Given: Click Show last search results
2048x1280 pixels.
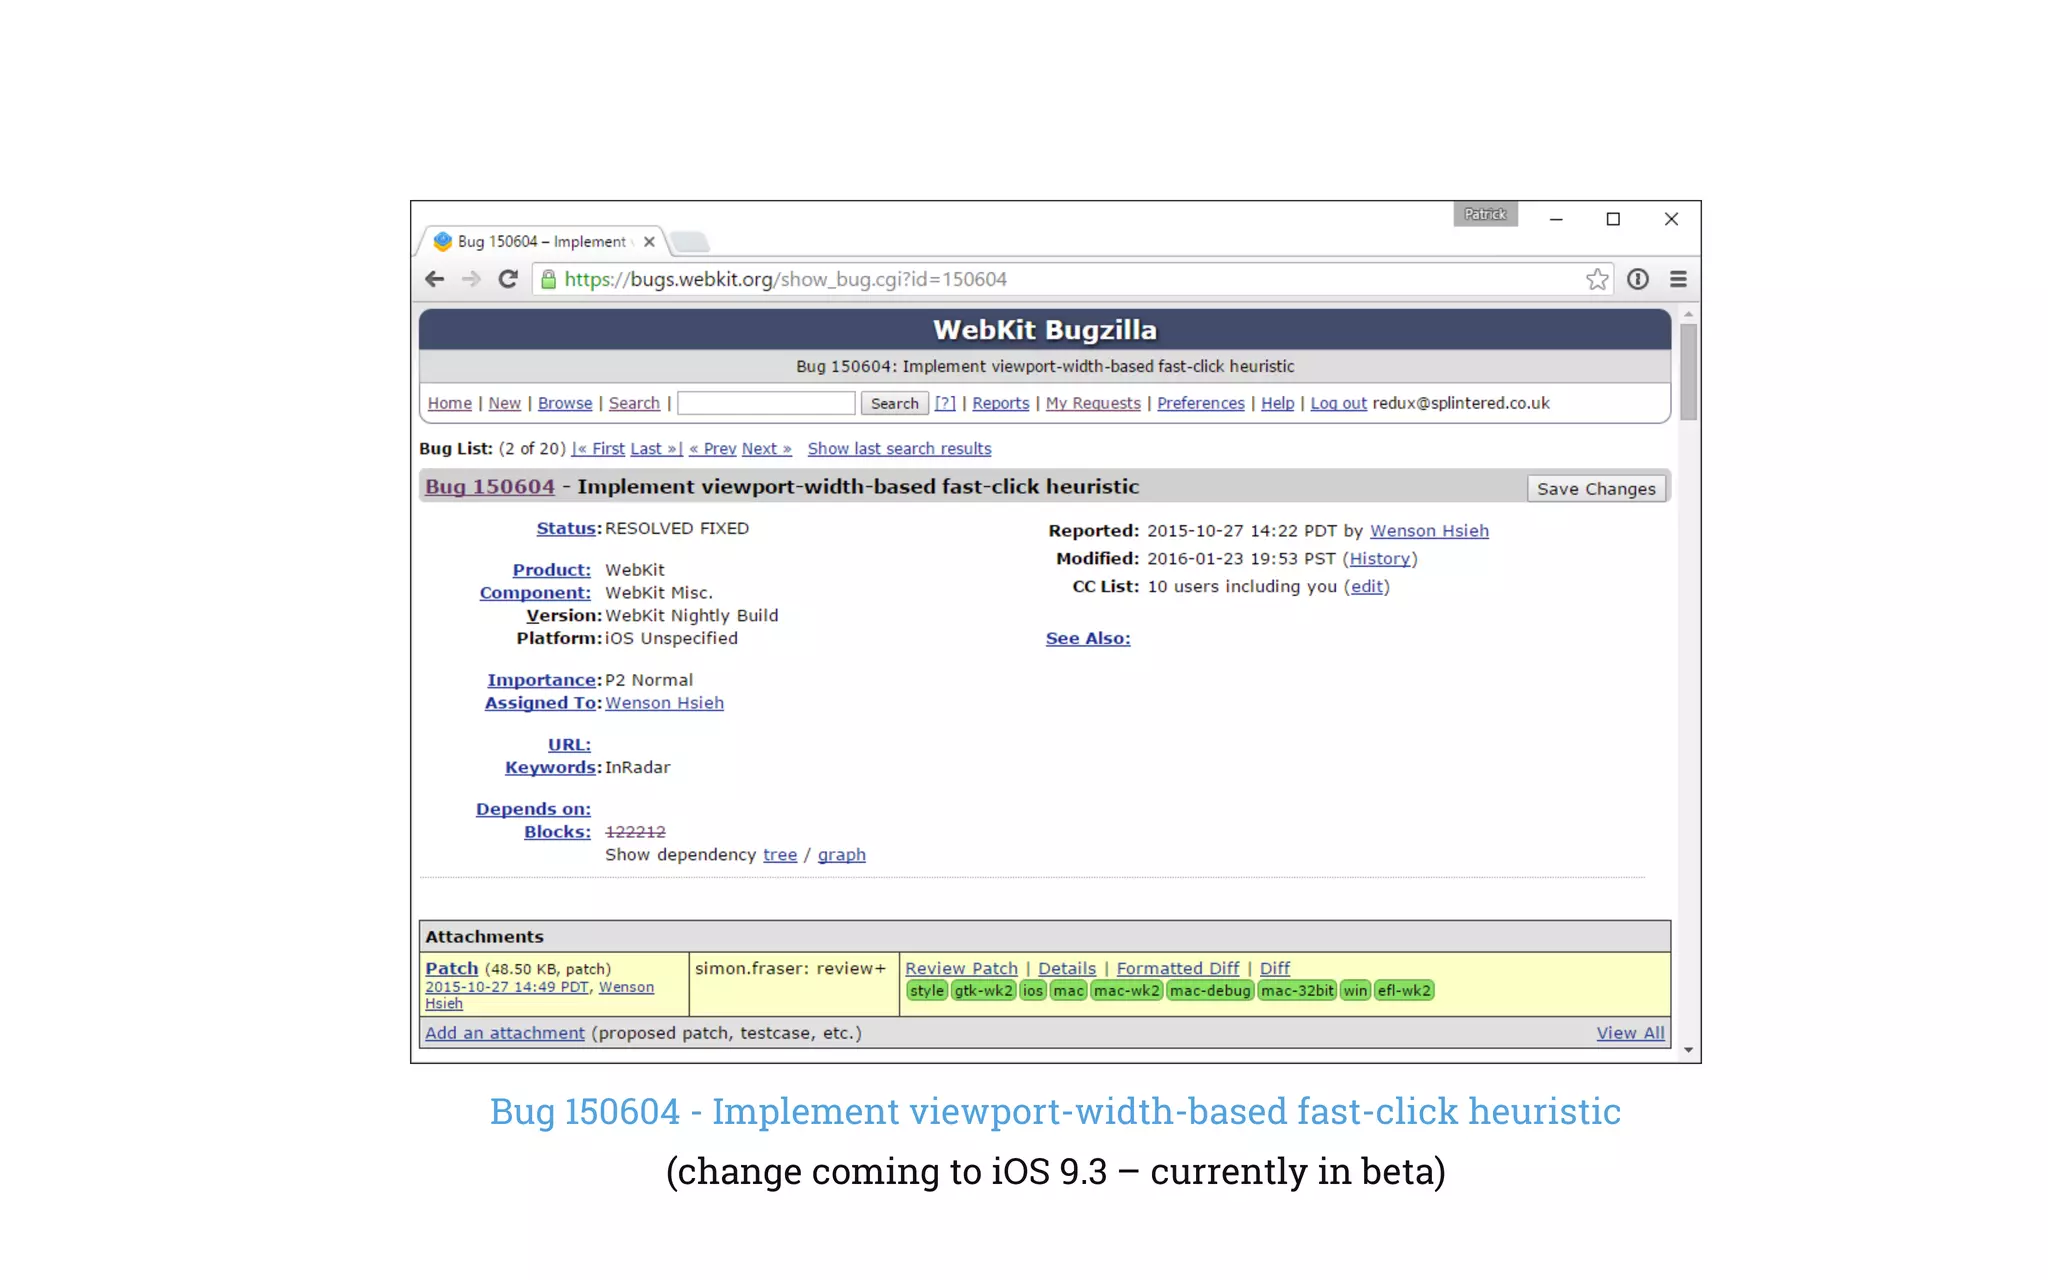Looking at the screenshot, I should click(899, 449).
